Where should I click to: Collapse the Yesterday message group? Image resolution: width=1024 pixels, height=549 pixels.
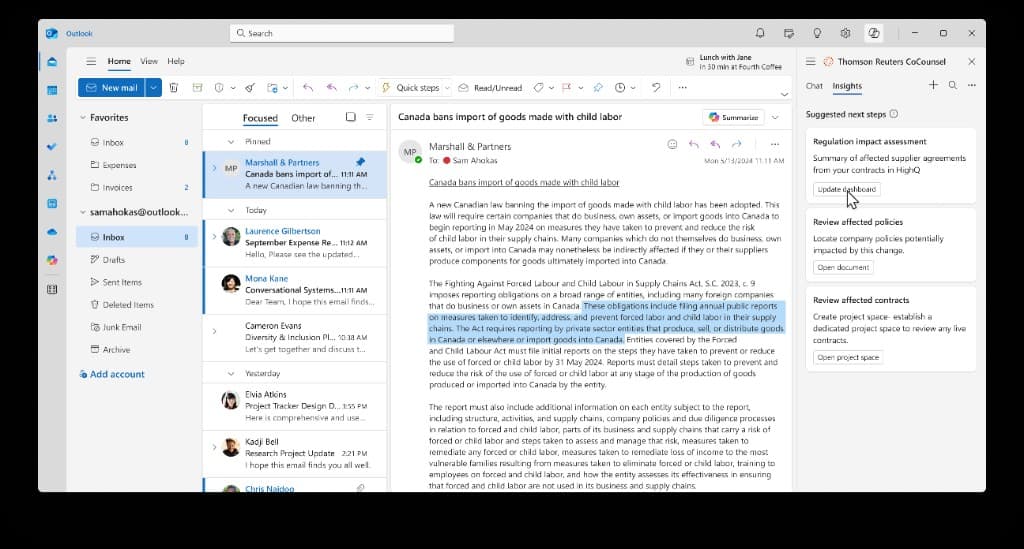[231, 373]
